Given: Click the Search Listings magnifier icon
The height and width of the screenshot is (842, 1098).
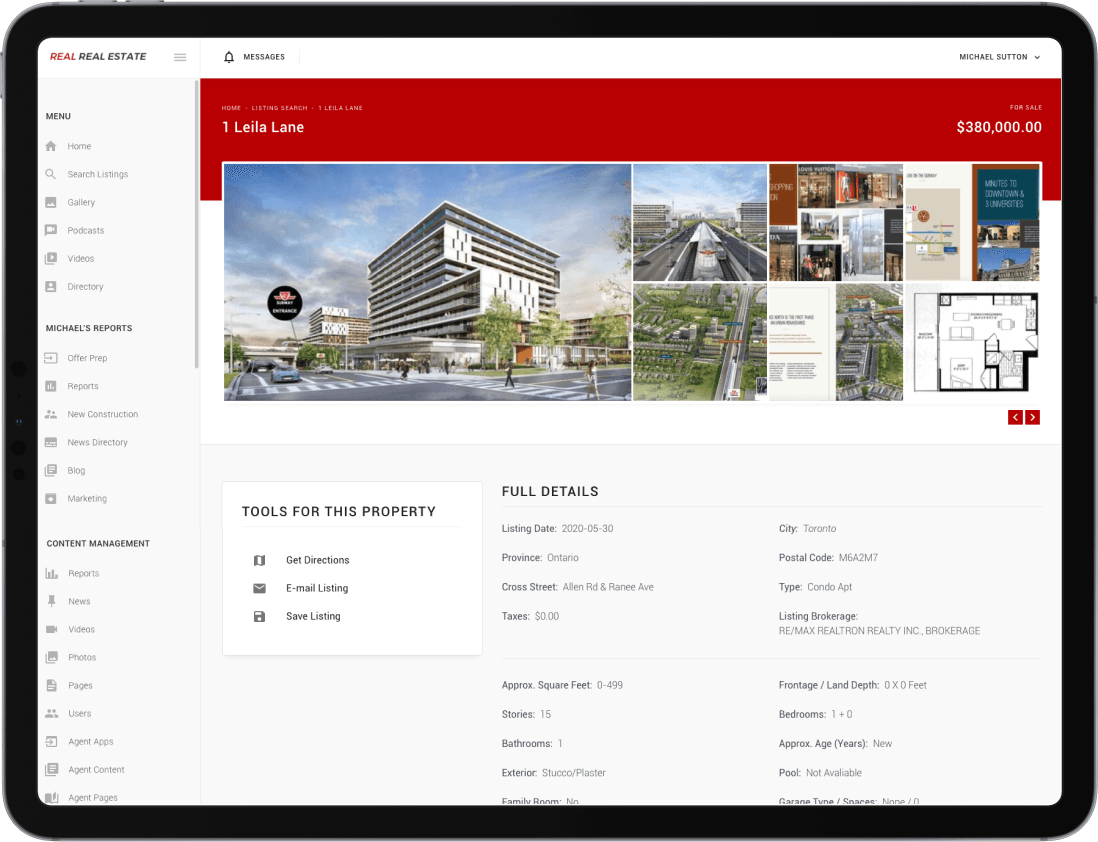Looking at the screenshot, I should click(51, 174).
